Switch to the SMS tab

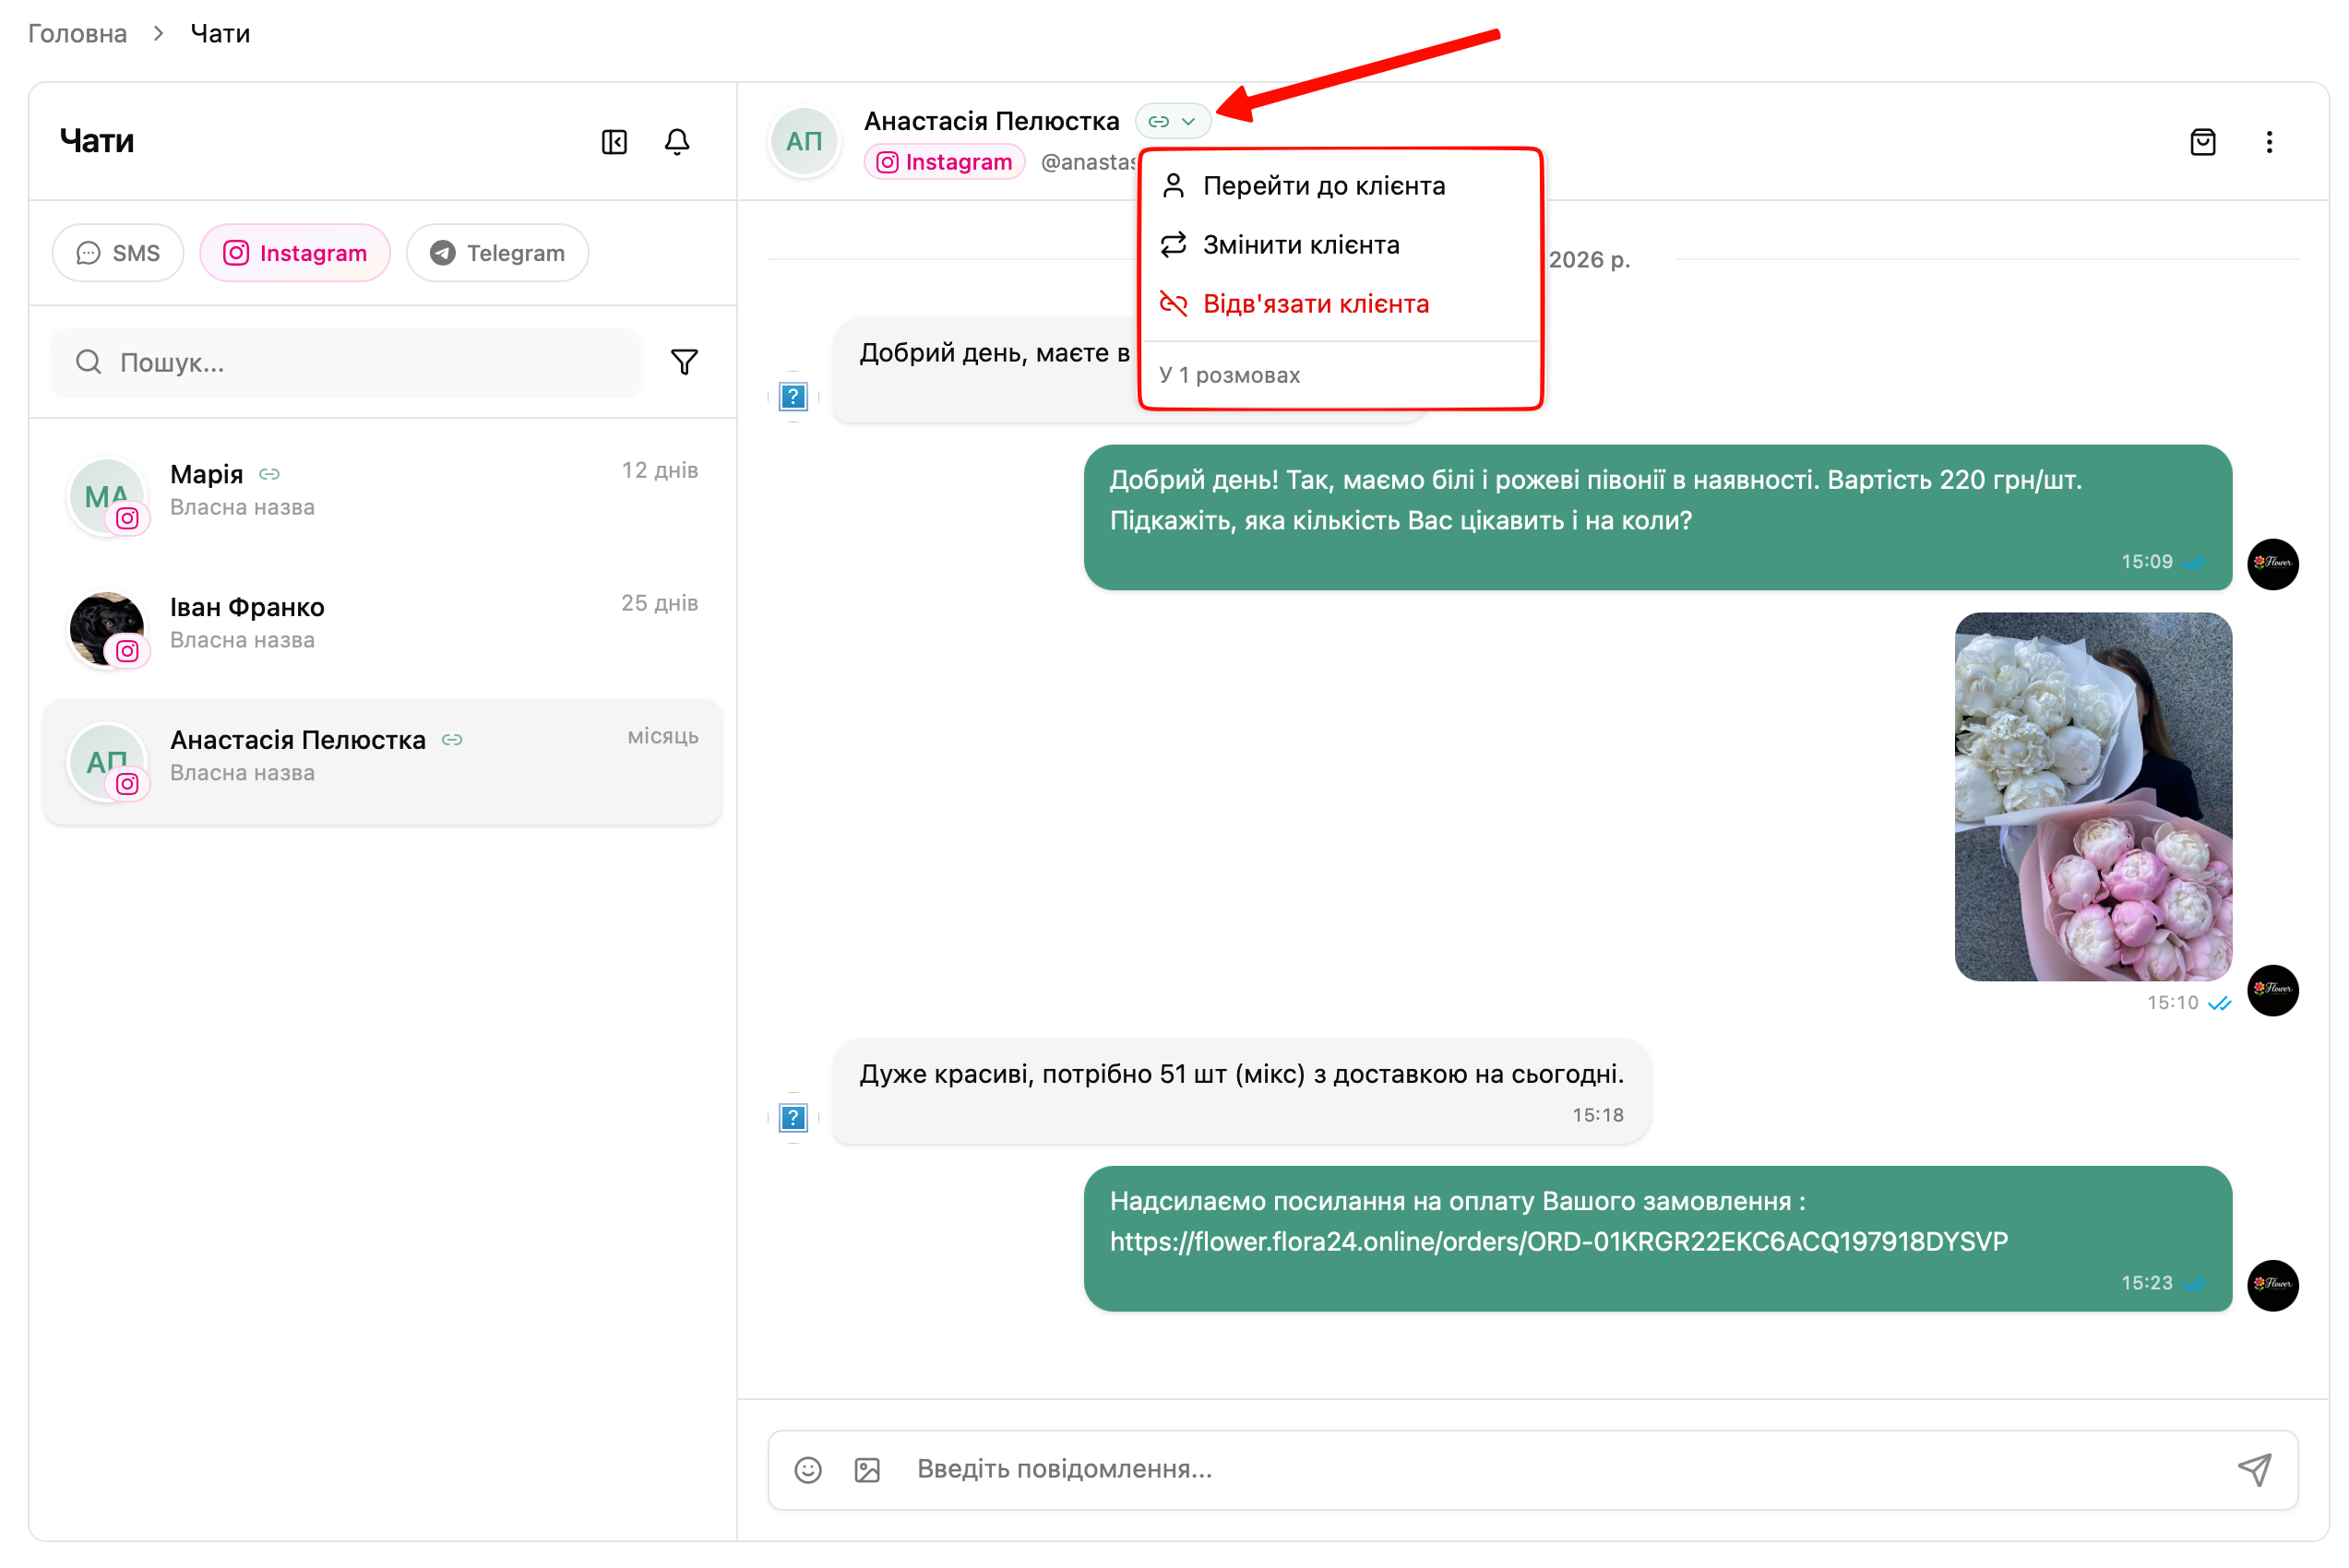point(118,253)
